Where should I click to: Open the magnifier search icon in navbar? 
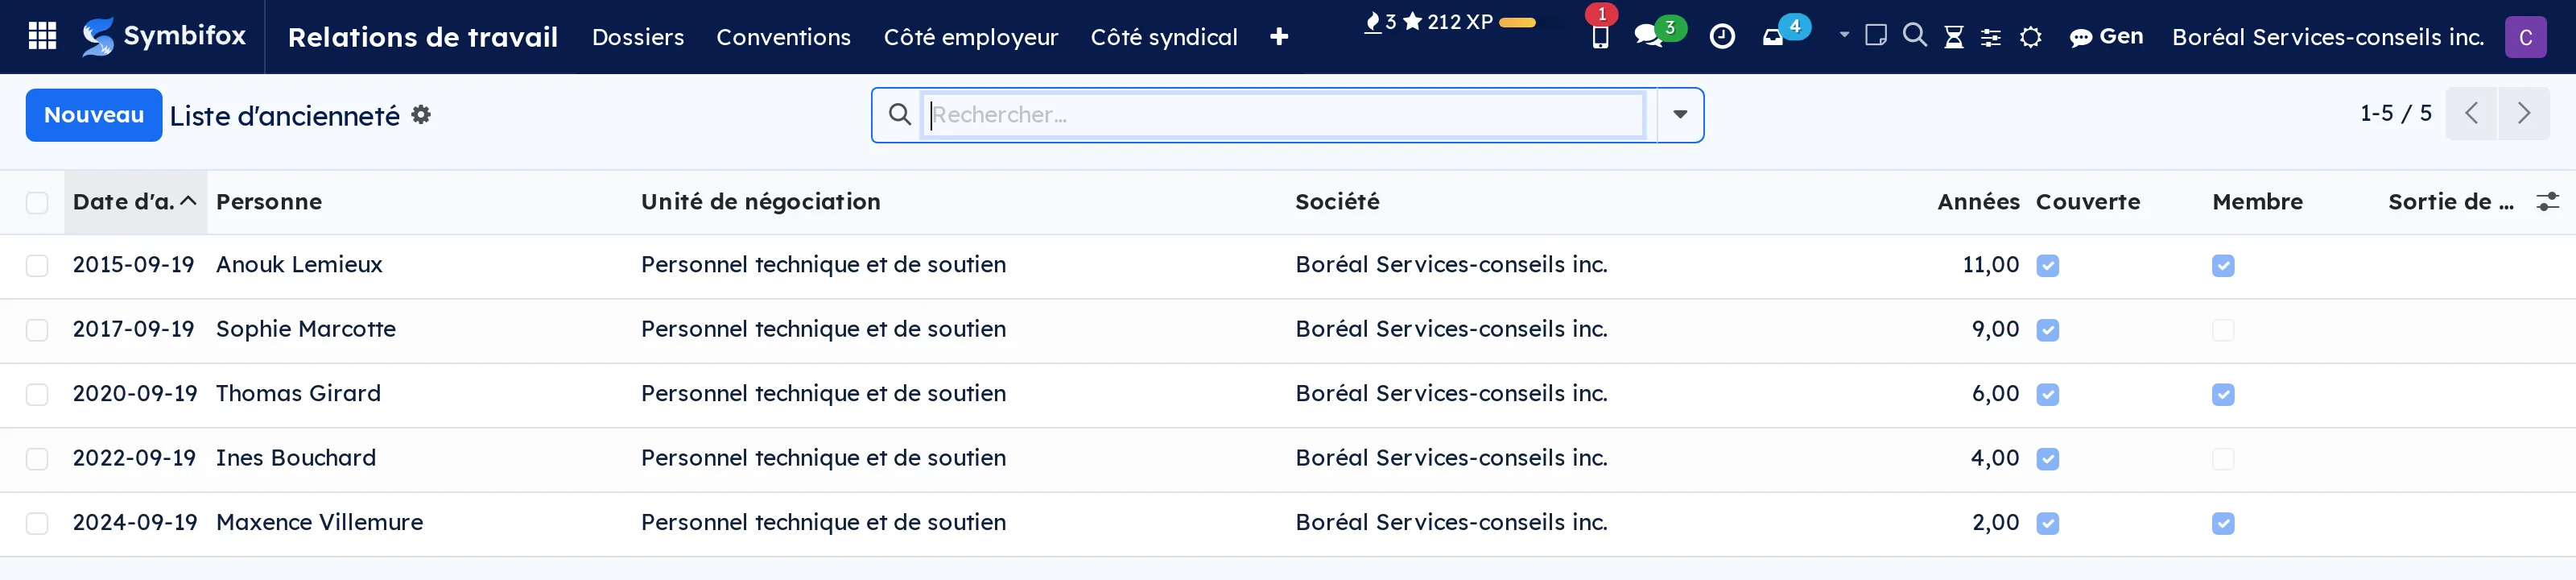[x=1914, y=36]
